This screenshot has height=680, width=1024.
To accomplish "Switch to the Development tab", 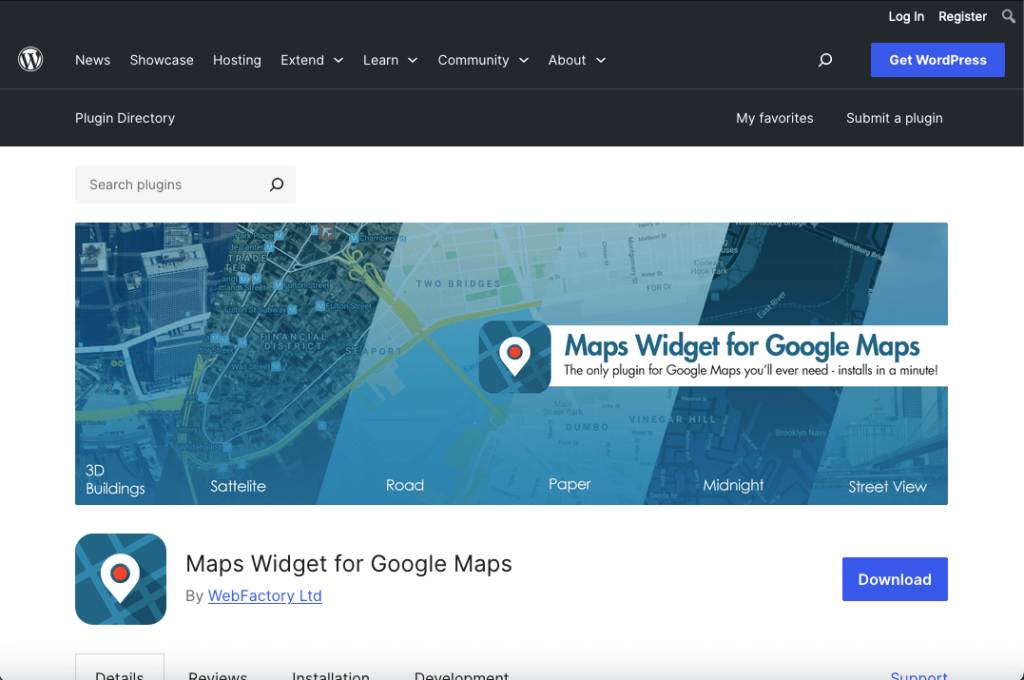I will point(461,675).
